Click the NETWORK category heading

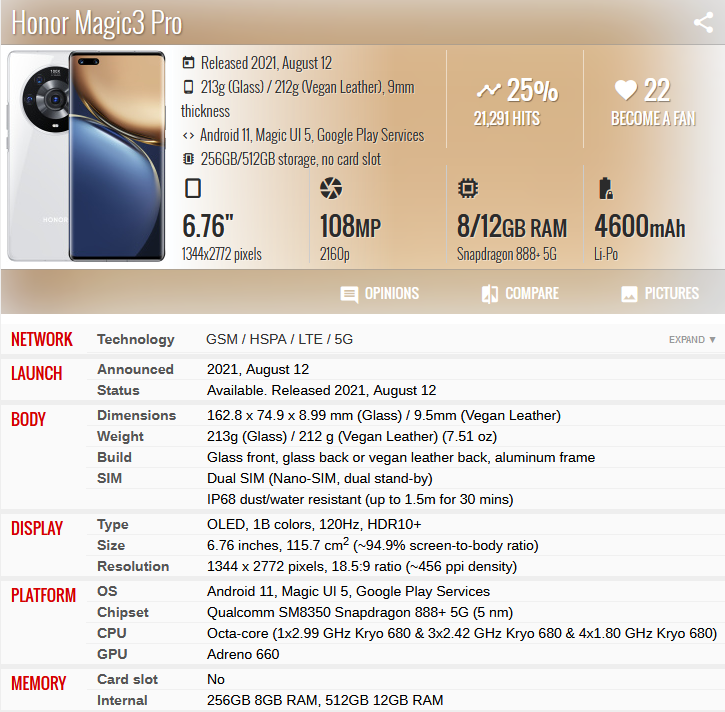tap(42, 339)
